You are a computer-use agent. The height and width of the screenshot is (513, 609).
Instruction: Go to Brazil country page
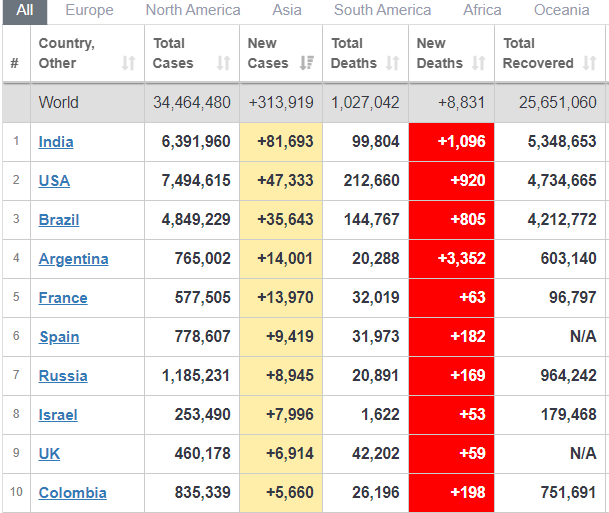(59, 220)
